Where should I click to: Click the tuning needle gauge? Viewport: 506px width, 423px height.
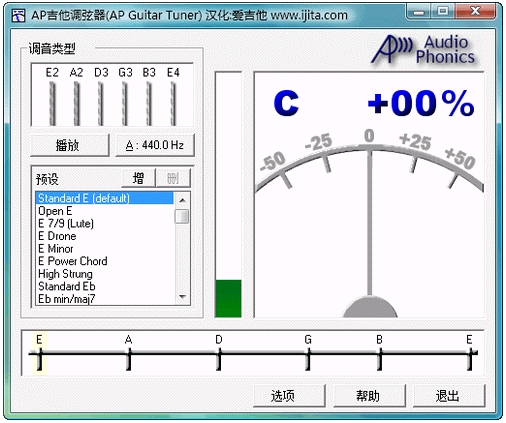369,223
